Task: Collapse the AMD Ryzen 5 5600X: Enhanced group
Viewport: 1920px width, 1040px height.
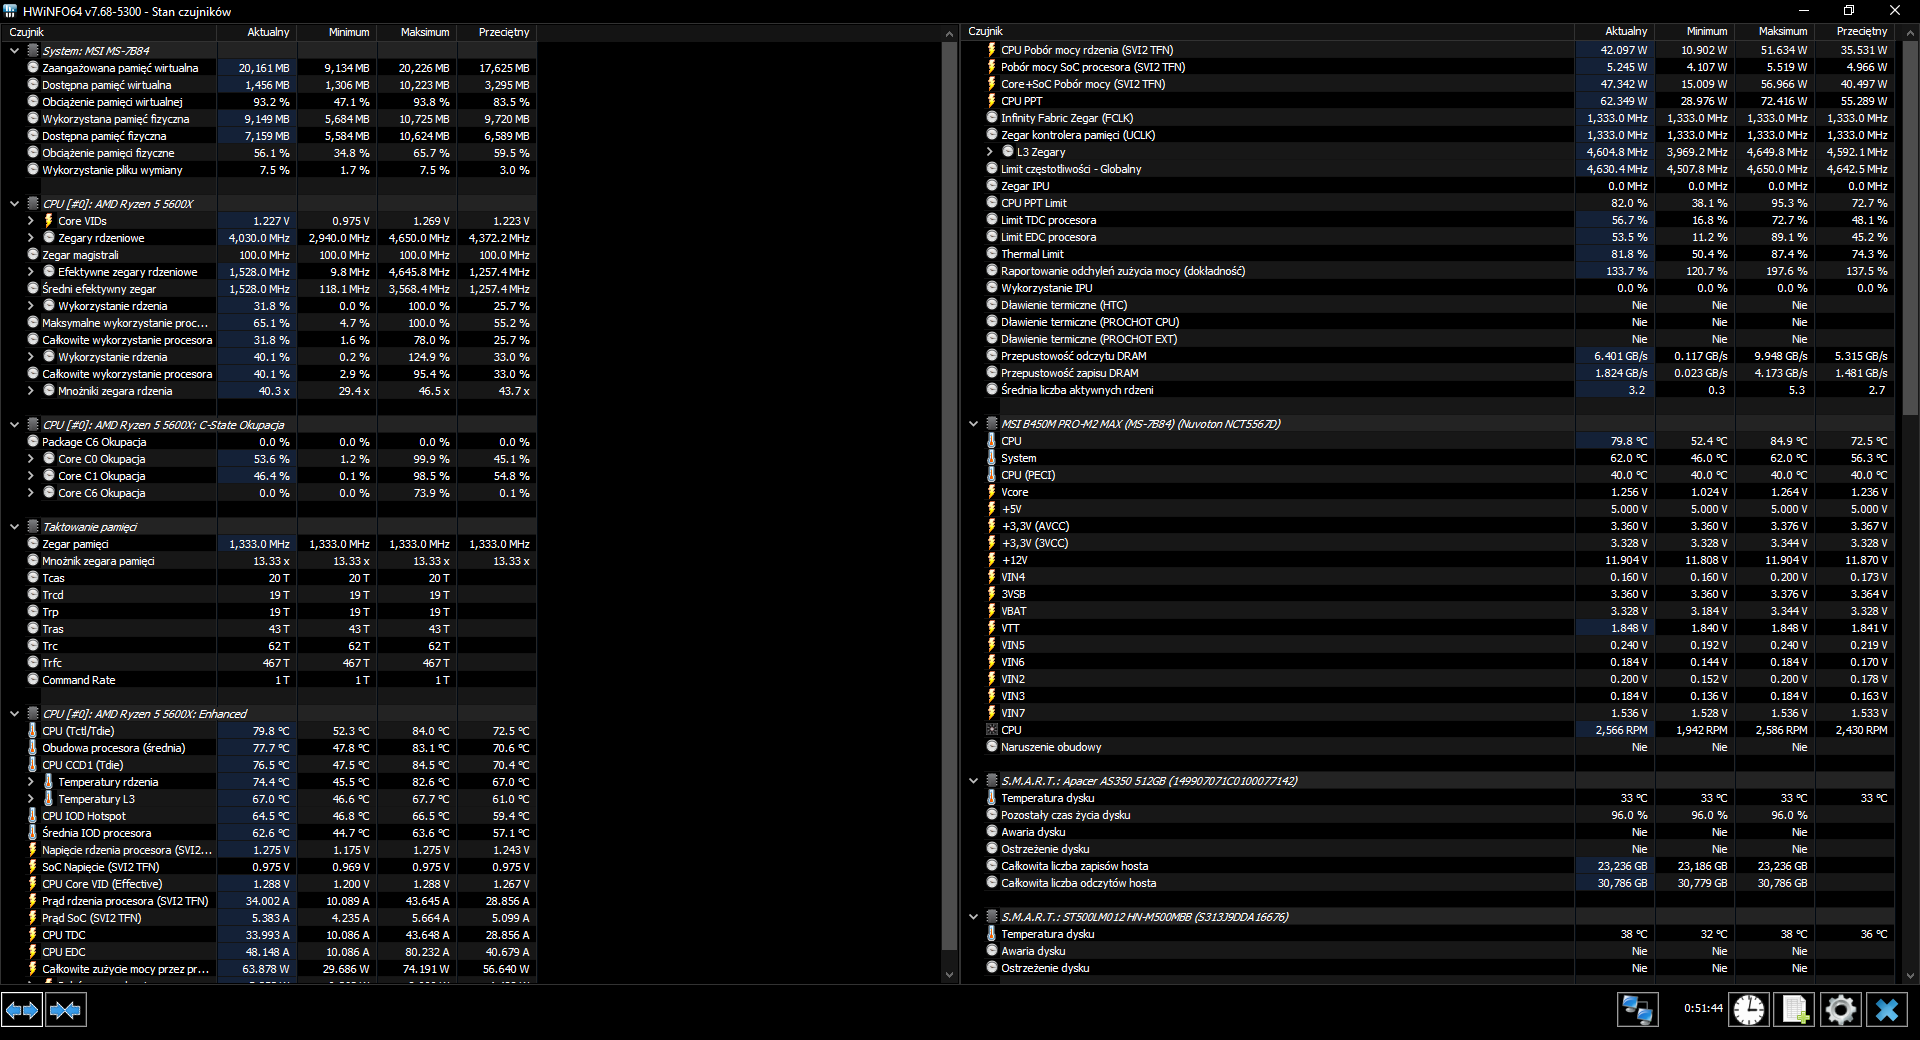Action: (14, 714)
